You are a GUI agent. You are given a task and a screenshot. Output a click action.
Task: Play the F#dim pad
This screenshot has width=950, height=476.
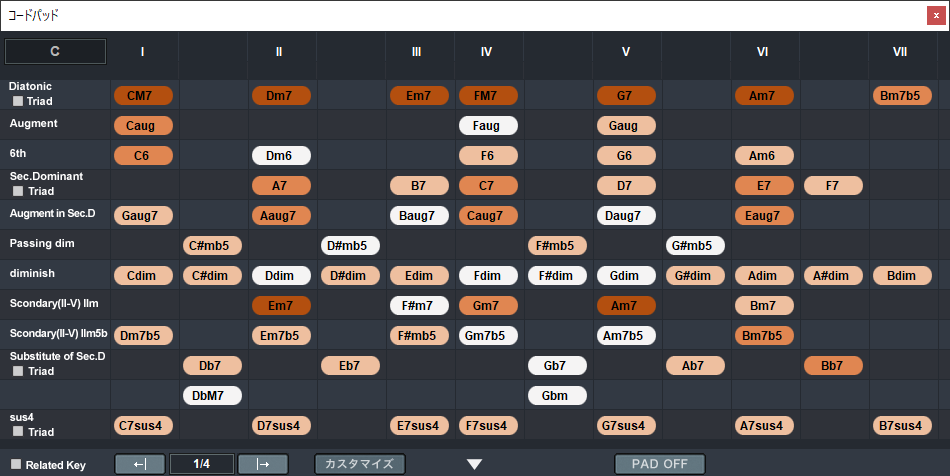click(x=557, y=276)
